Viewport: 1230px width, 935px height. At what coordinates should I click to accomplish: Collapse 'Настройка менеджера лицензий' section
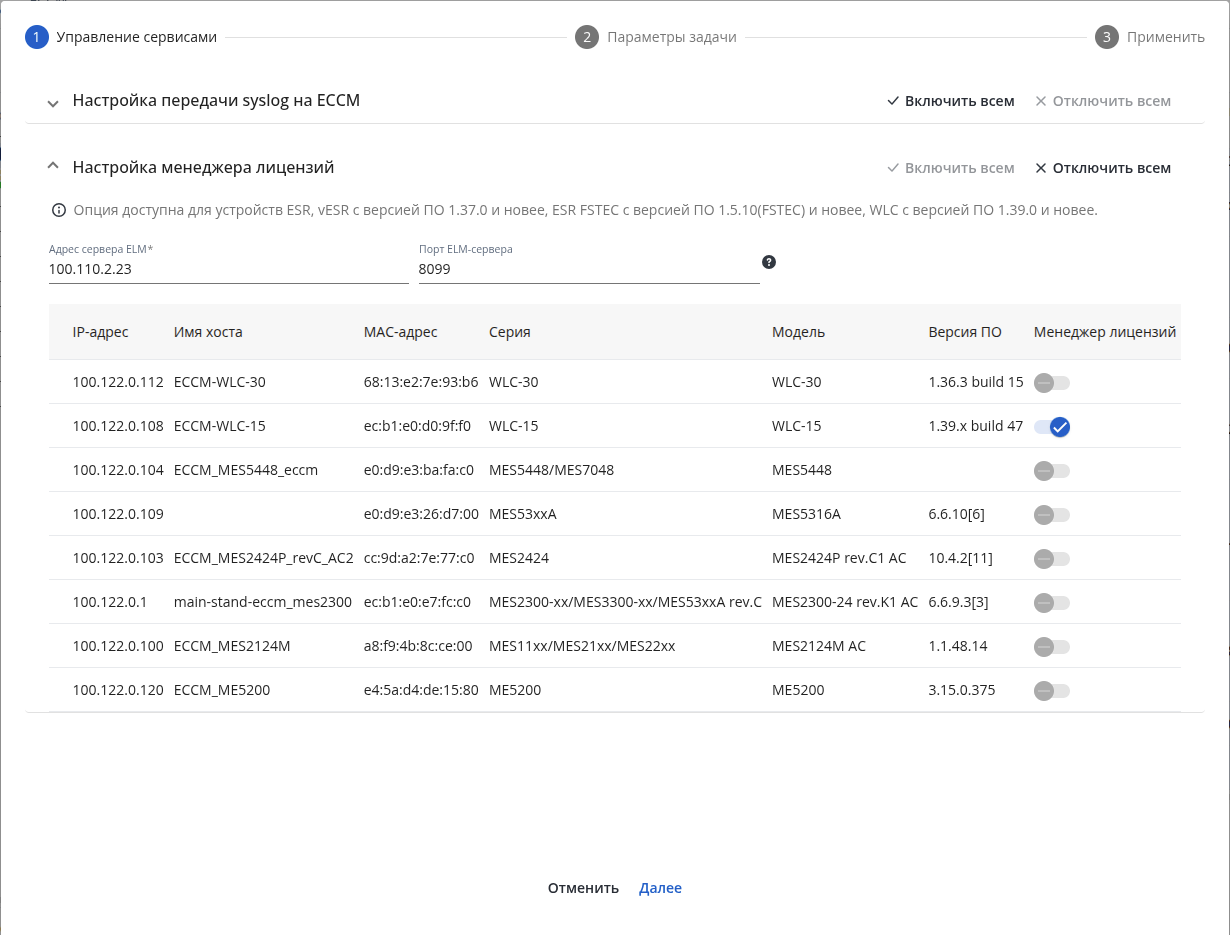pyautogui.click(x=53, y=167)
